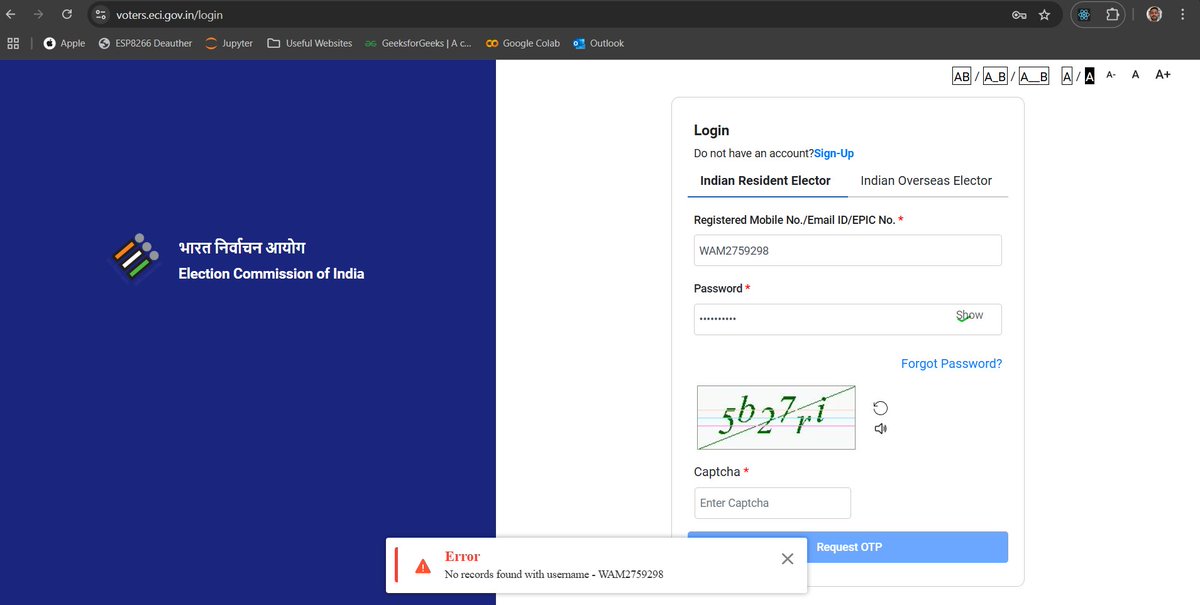
Task: Increase font size with A+
Action: pyautogui.click(x=1163, y=75)
